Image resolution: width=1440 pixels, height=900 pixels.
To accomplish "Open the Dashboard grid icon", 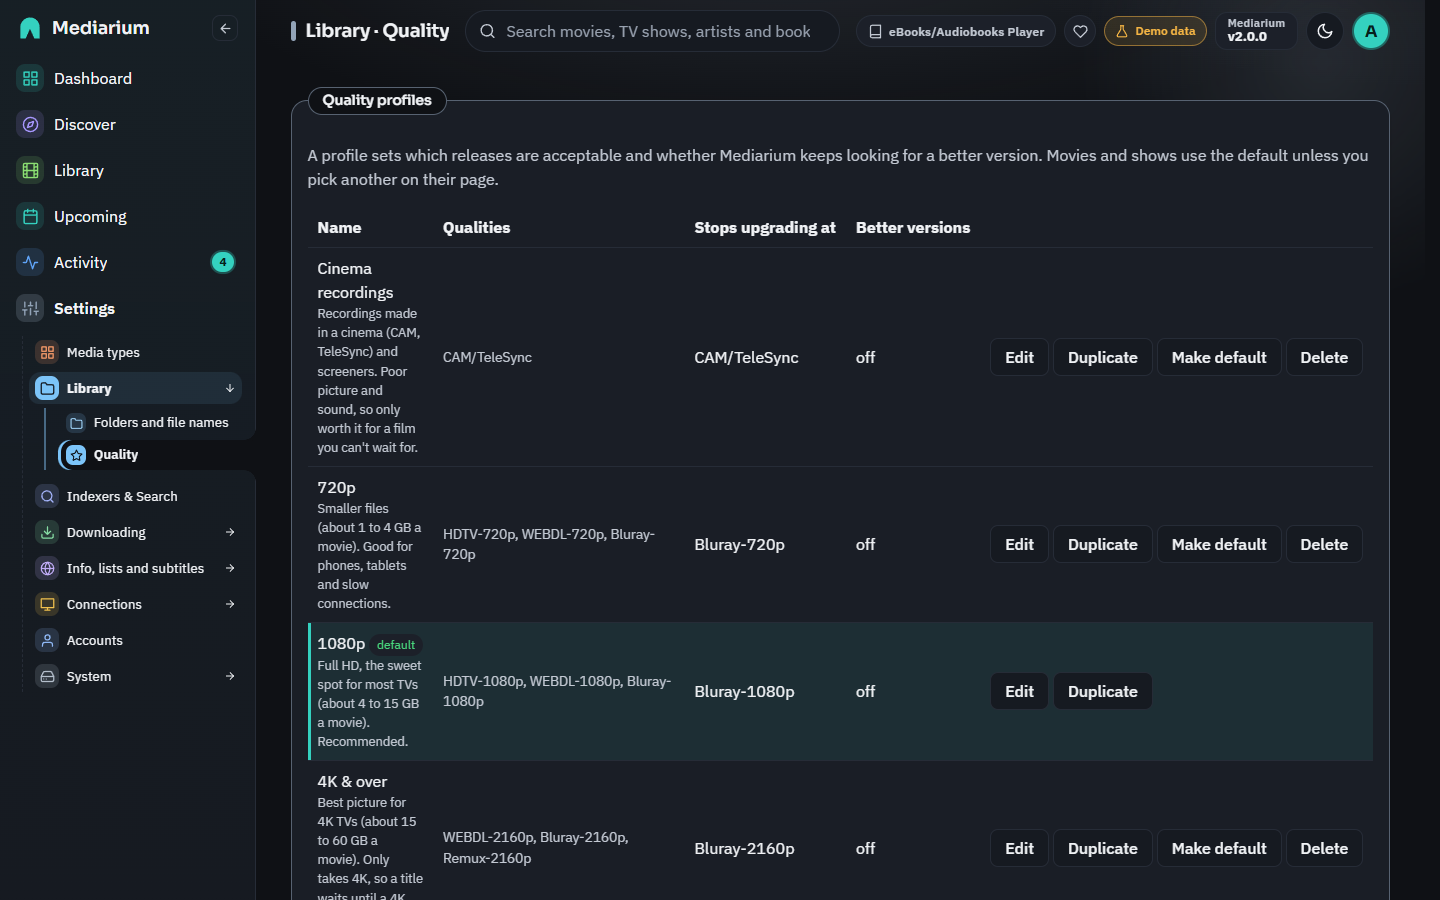I will coord(31,78).
